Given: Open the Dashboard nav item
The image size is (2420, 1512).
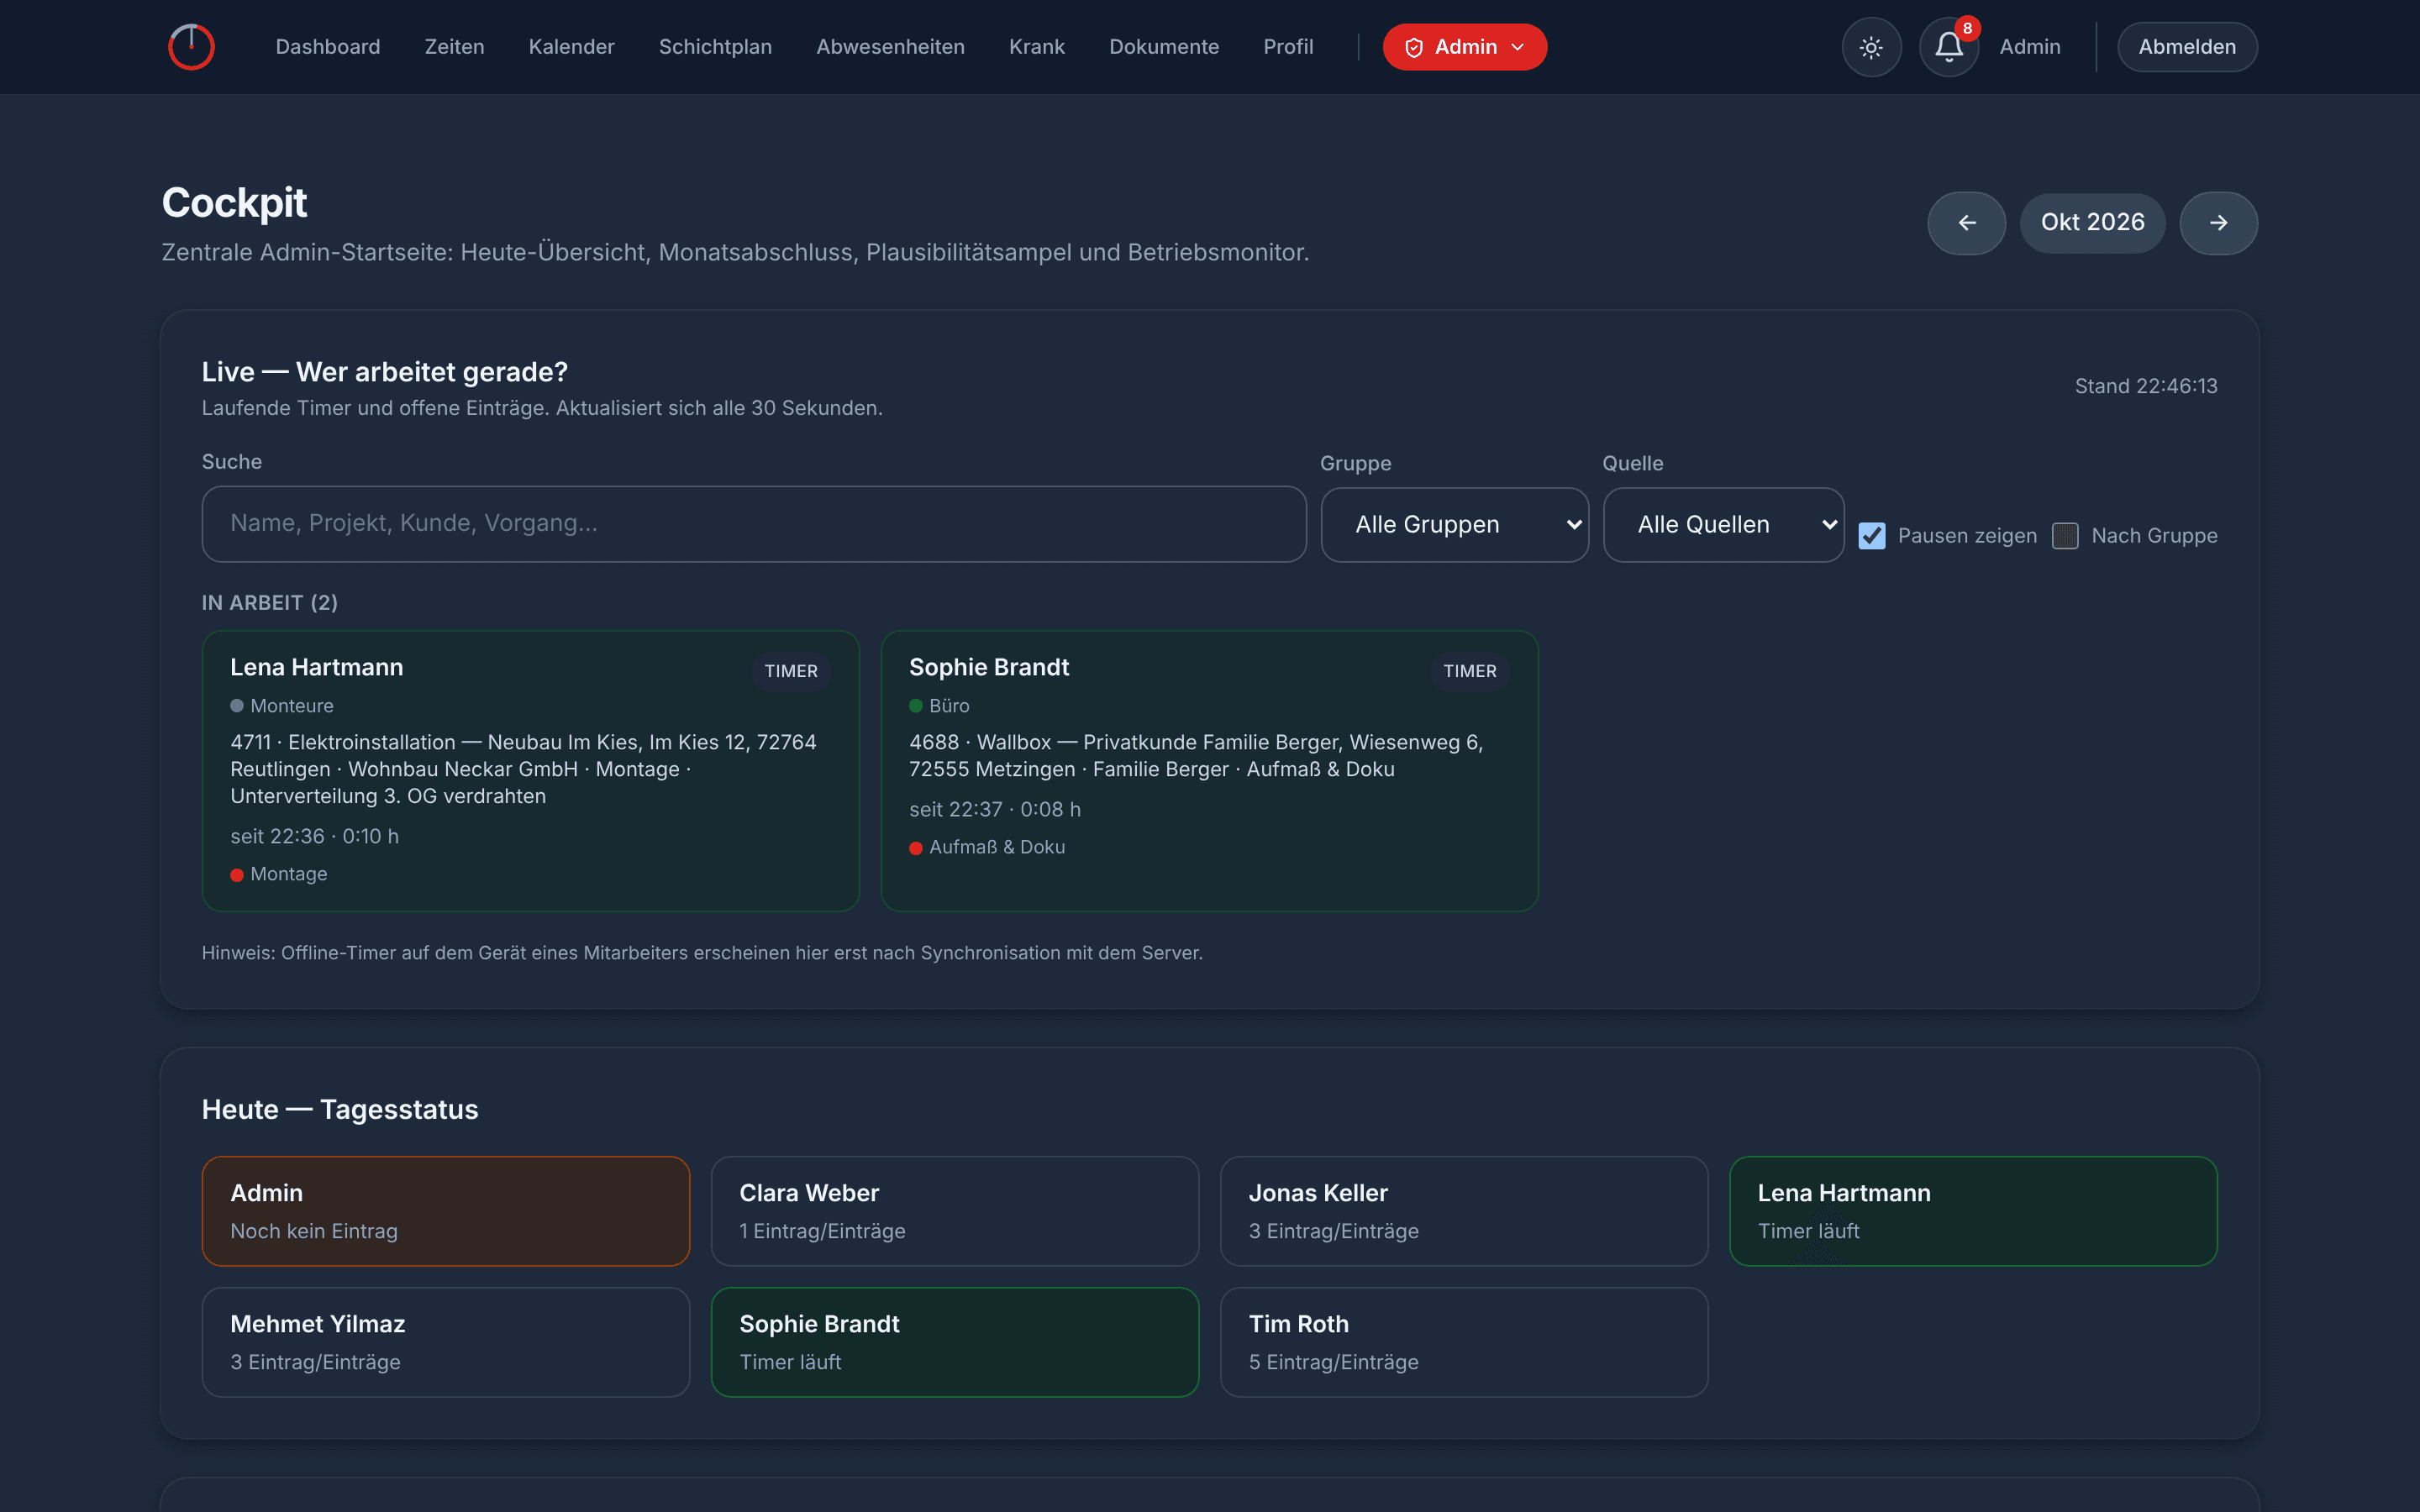Looking at the screenshot, I should (328, 47).
